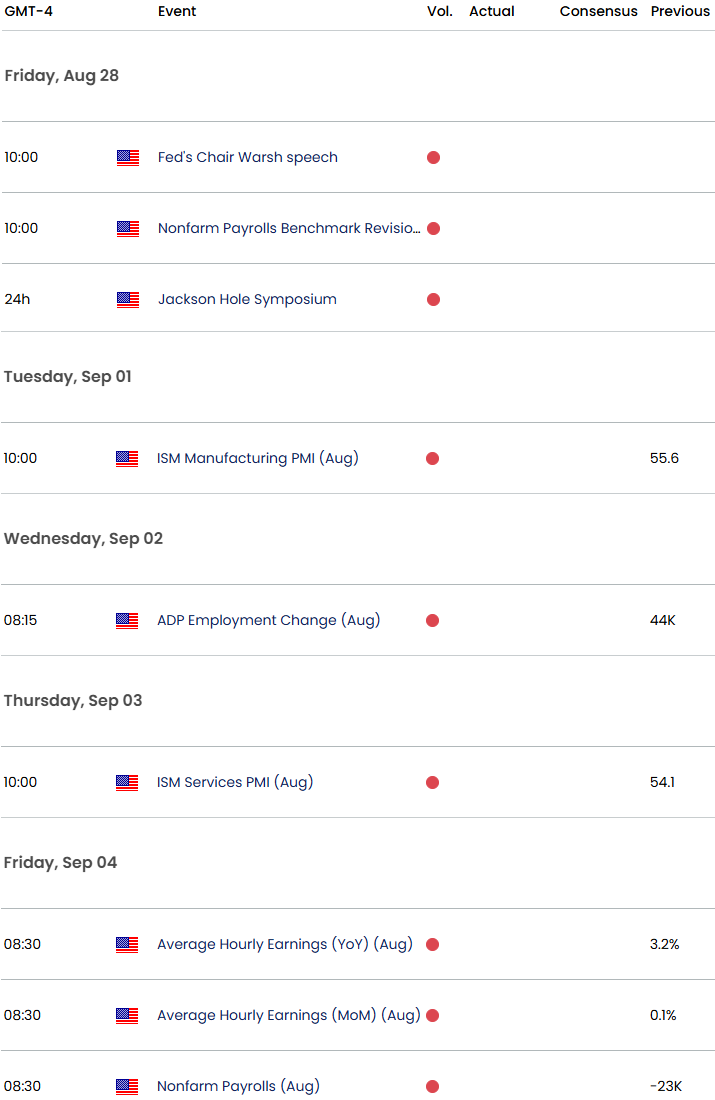Click red volatility dot for Nonfarm Payrolls (Aug)
The width and height of the screenshot is (715, 1100).
[x=432, y=1086]
